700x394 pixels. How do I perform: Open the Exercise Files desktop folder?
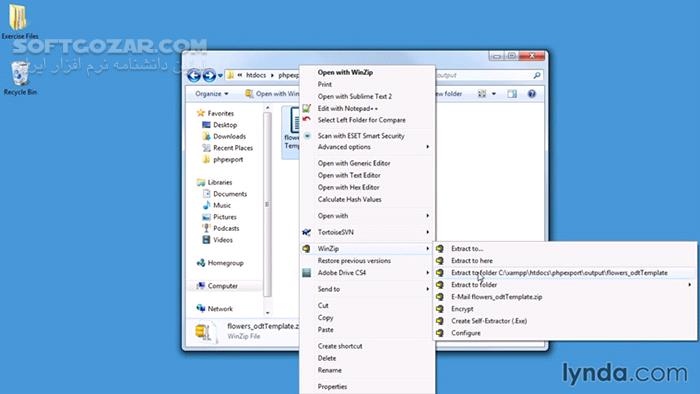coord(19,21)
